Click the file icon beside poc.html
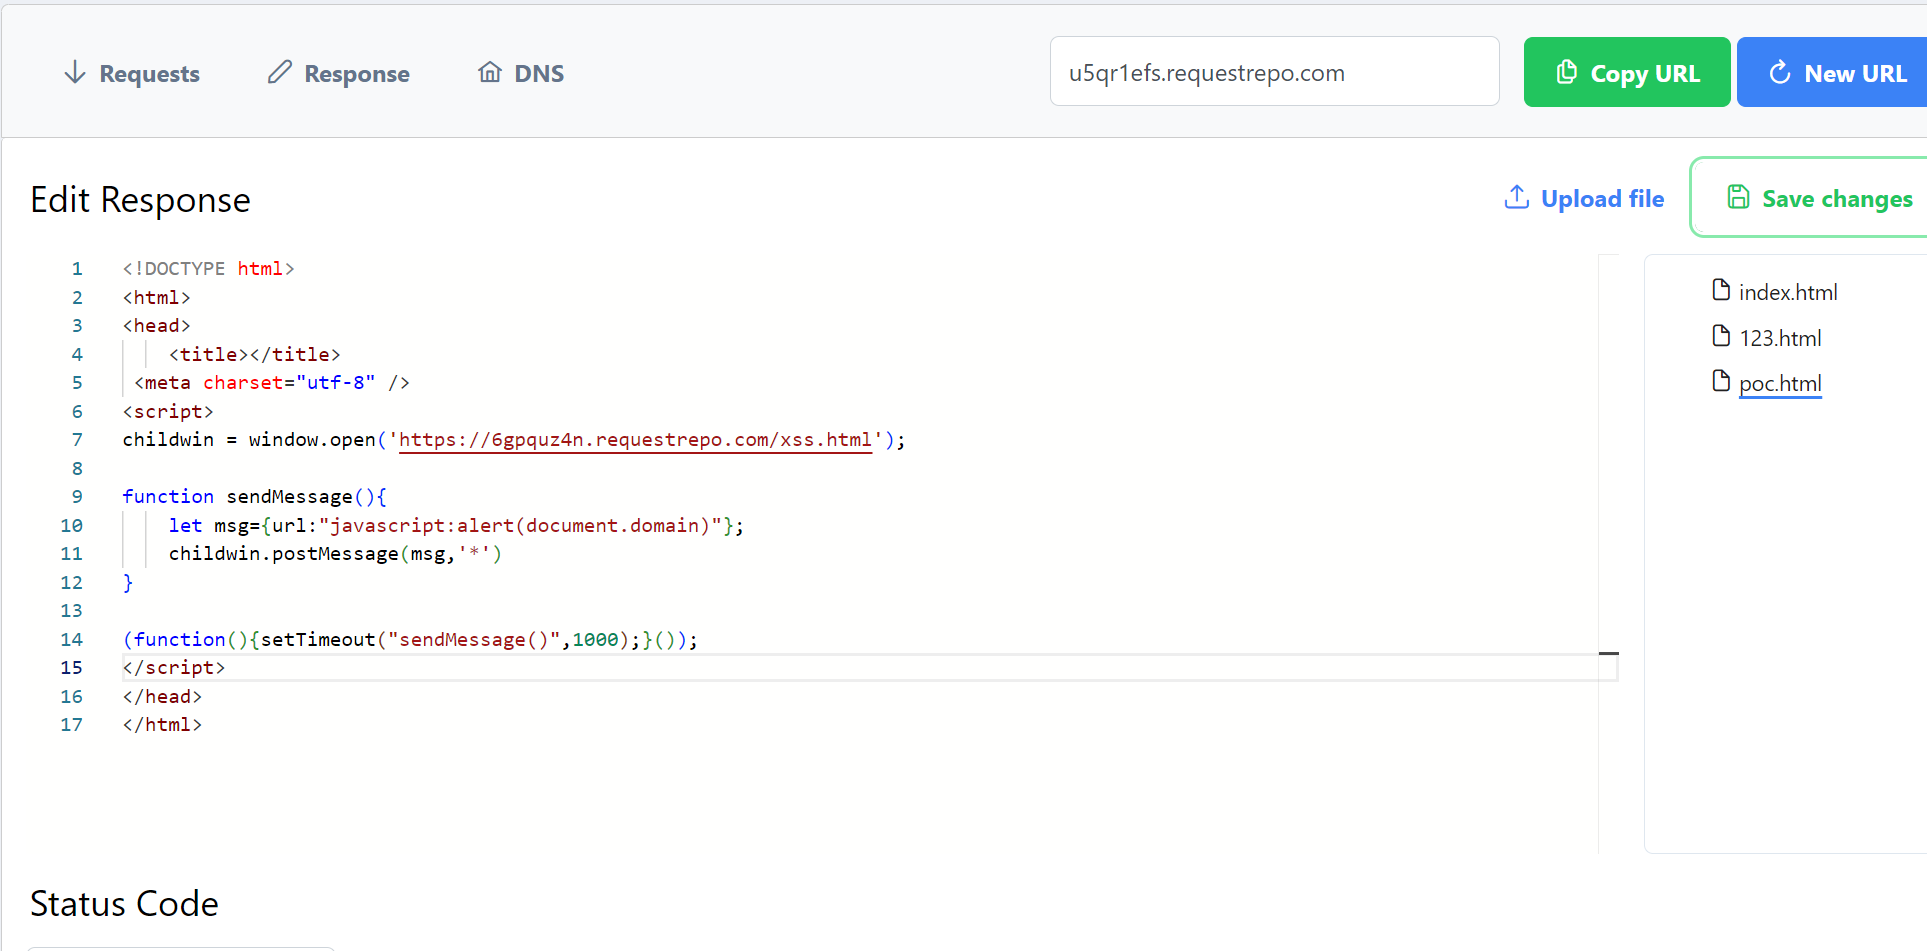The height and width of the screenshot is (951, 1927). (1721, 381)
